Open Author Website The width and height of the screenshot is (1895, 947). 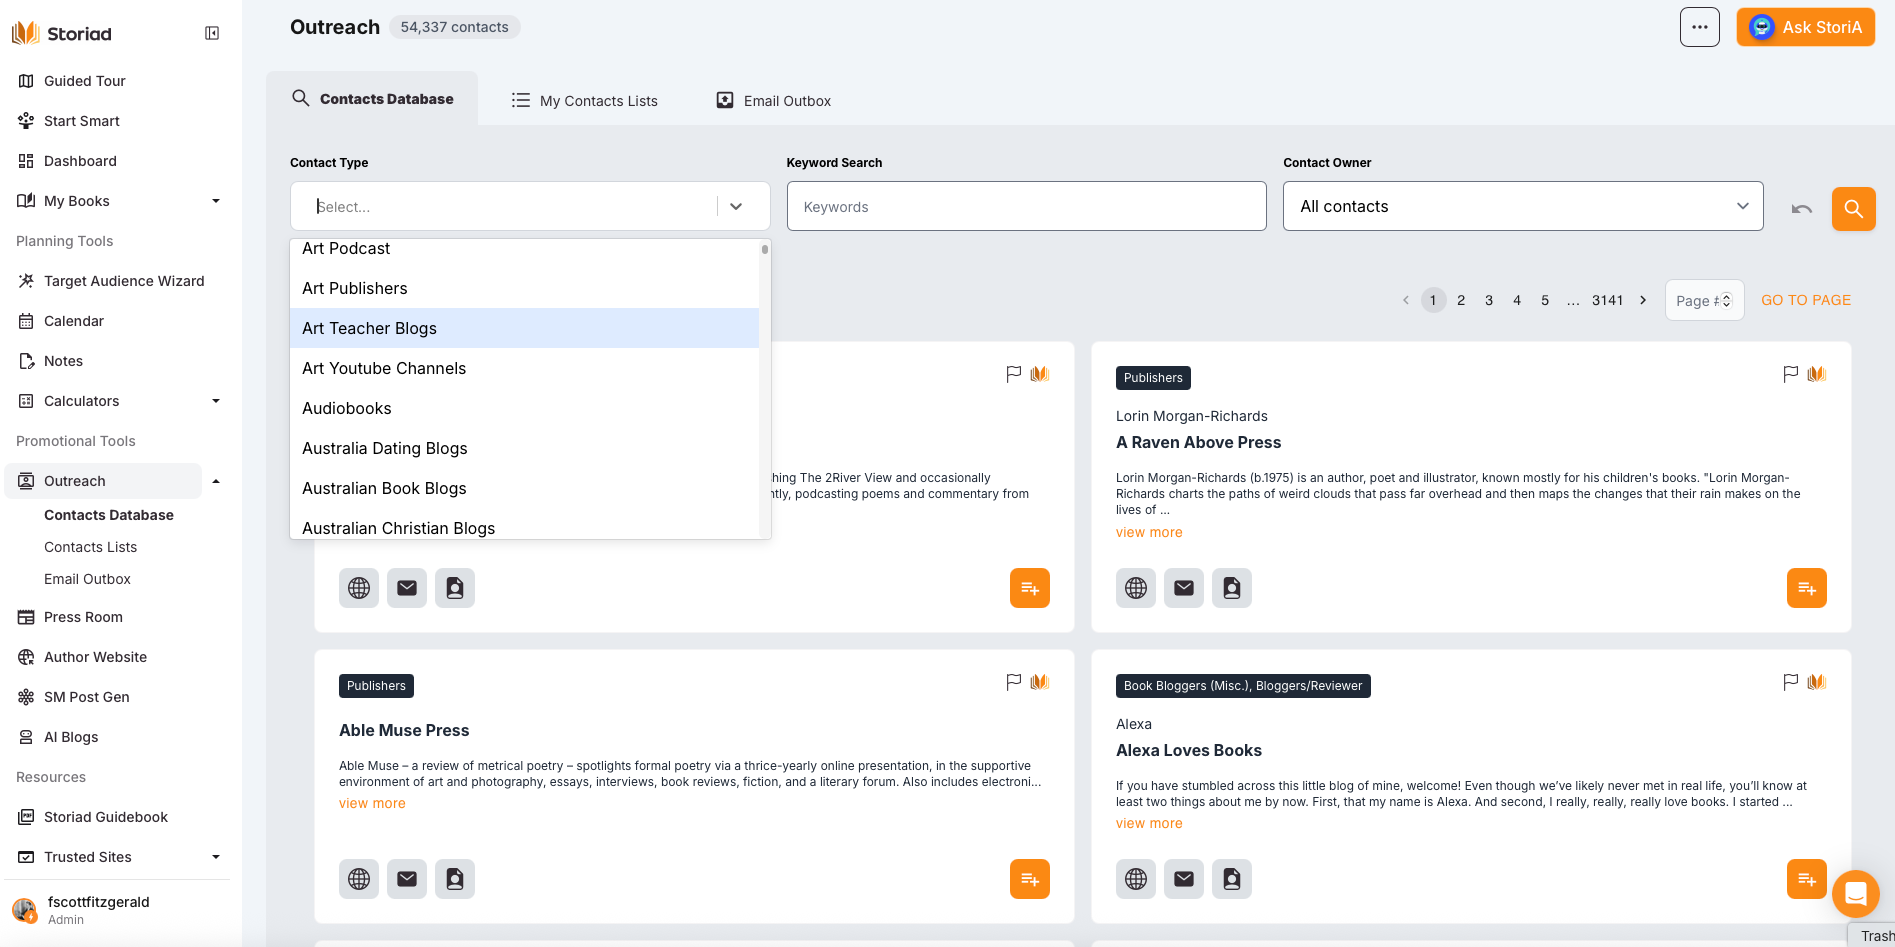[95, 657]
